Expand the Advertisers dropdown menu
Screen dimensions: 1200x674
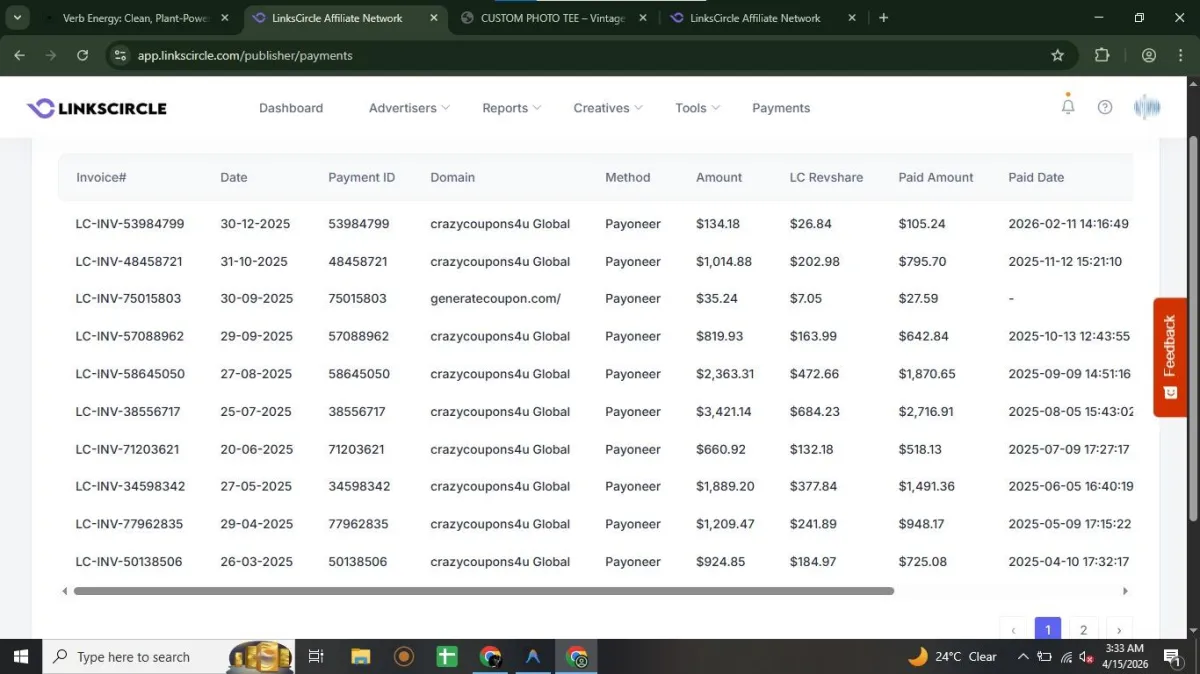tap(409, 108)
